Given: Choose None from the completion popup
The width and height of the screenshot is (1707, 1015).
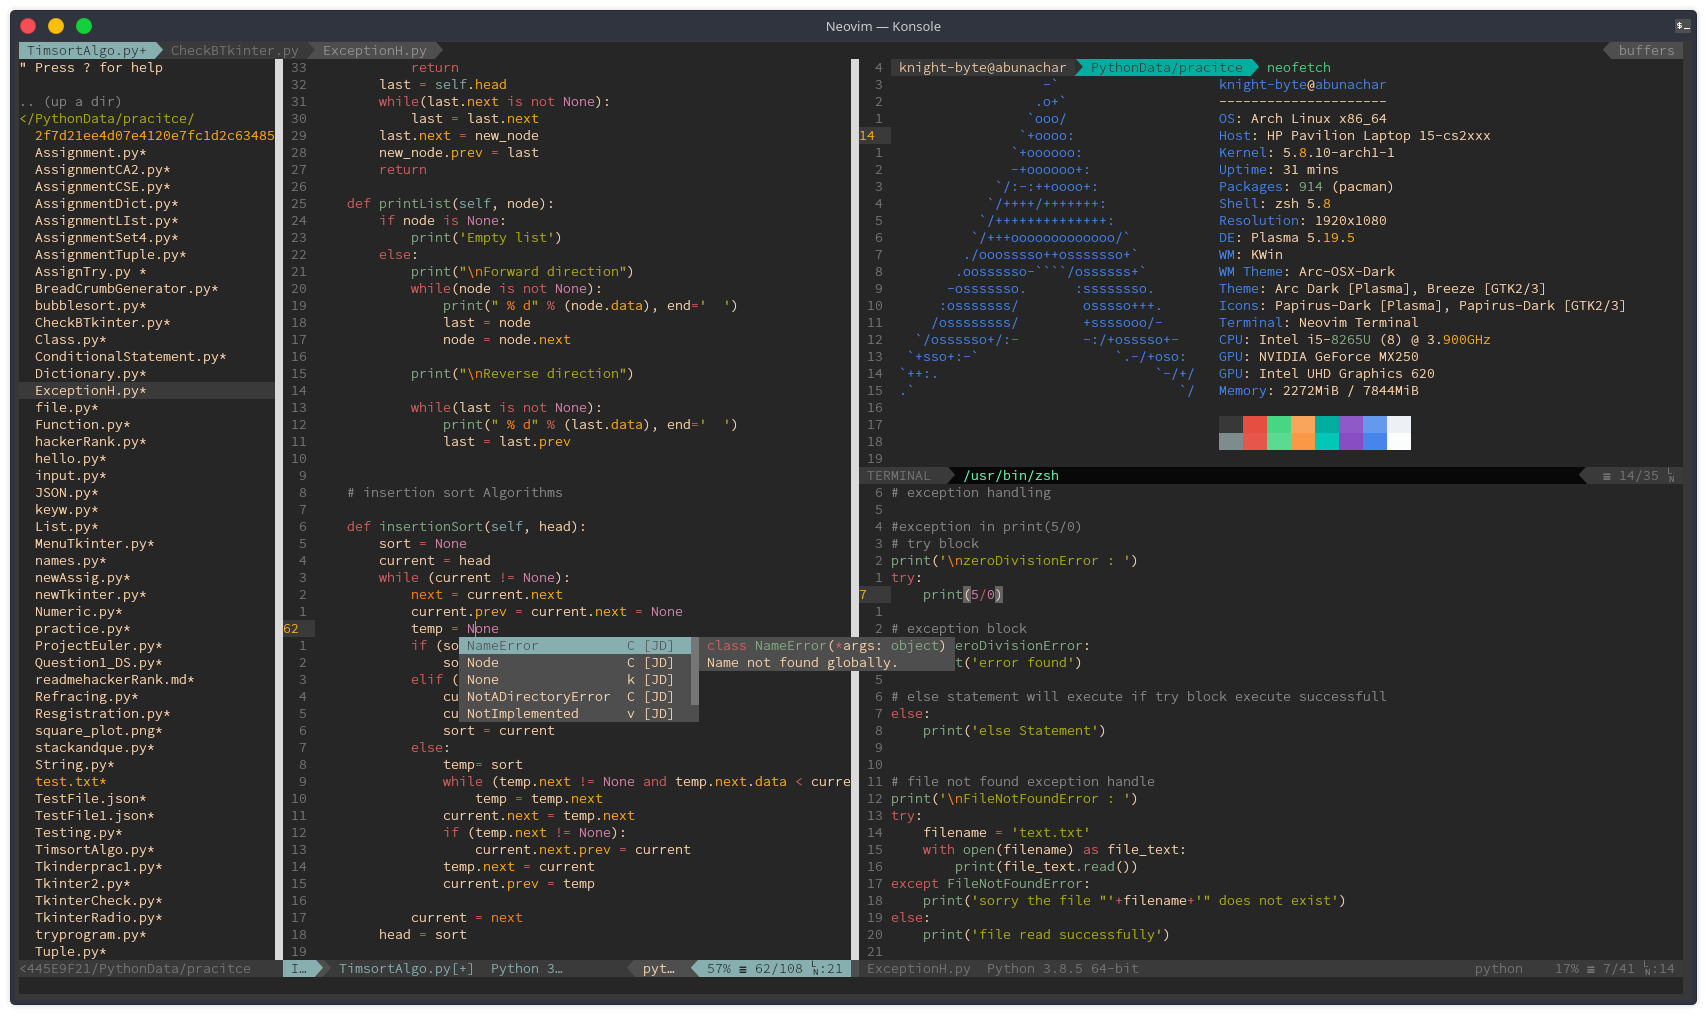Looking at the screenshot, I should pos(575,679).
